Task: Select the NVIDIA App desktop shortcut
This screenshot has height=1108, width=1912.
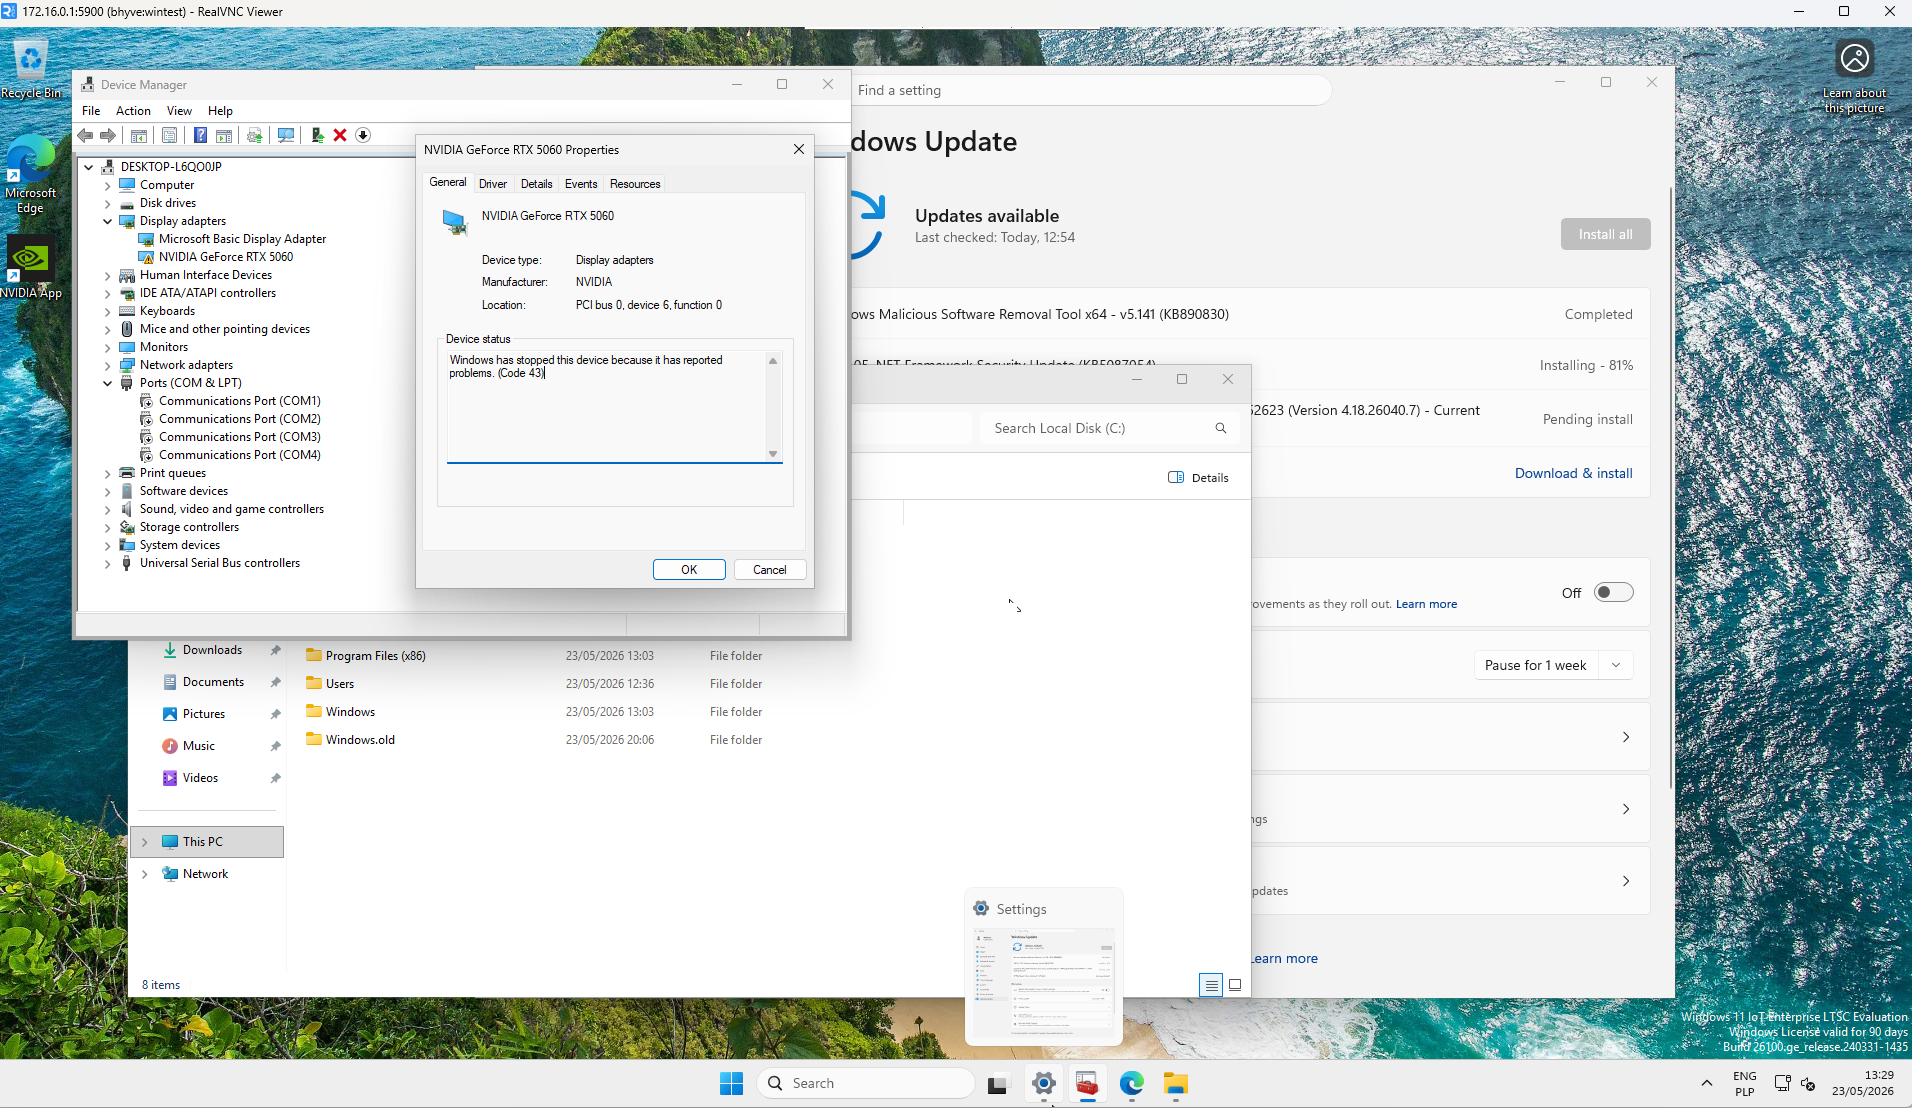Action: [30, 268]
